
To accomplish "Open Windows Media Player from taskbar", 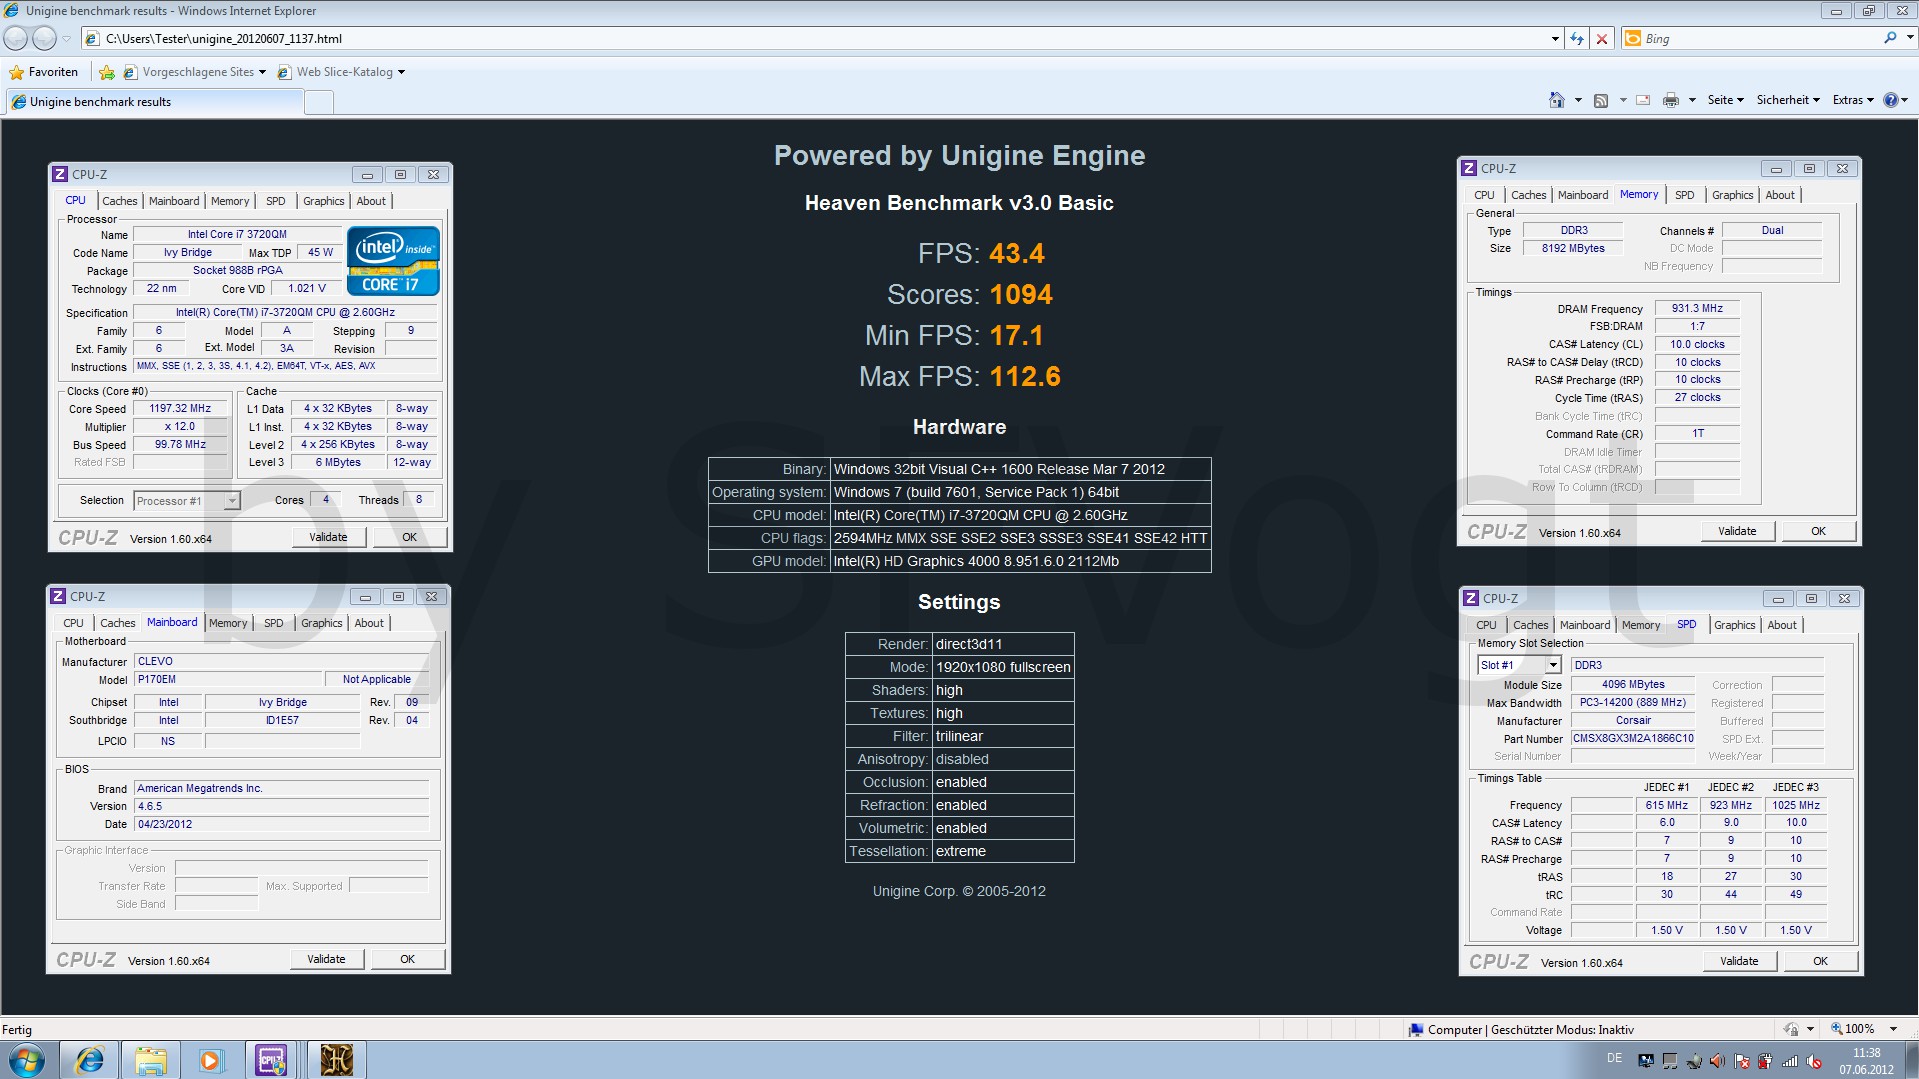I will click(210, 1060).
